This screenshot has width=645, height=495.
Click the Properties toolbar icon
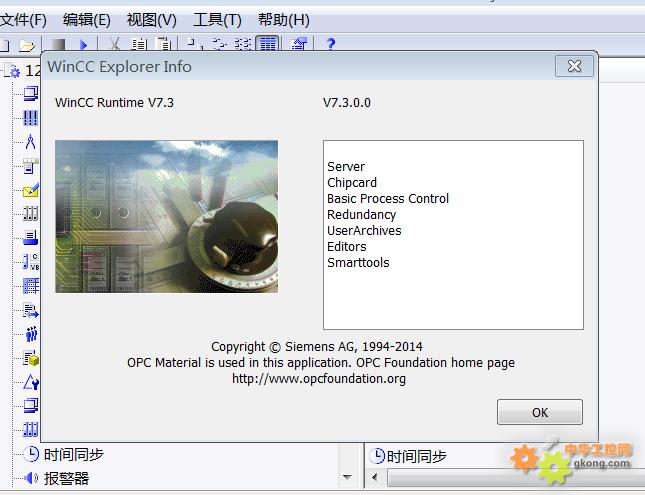tap(299, 44)
